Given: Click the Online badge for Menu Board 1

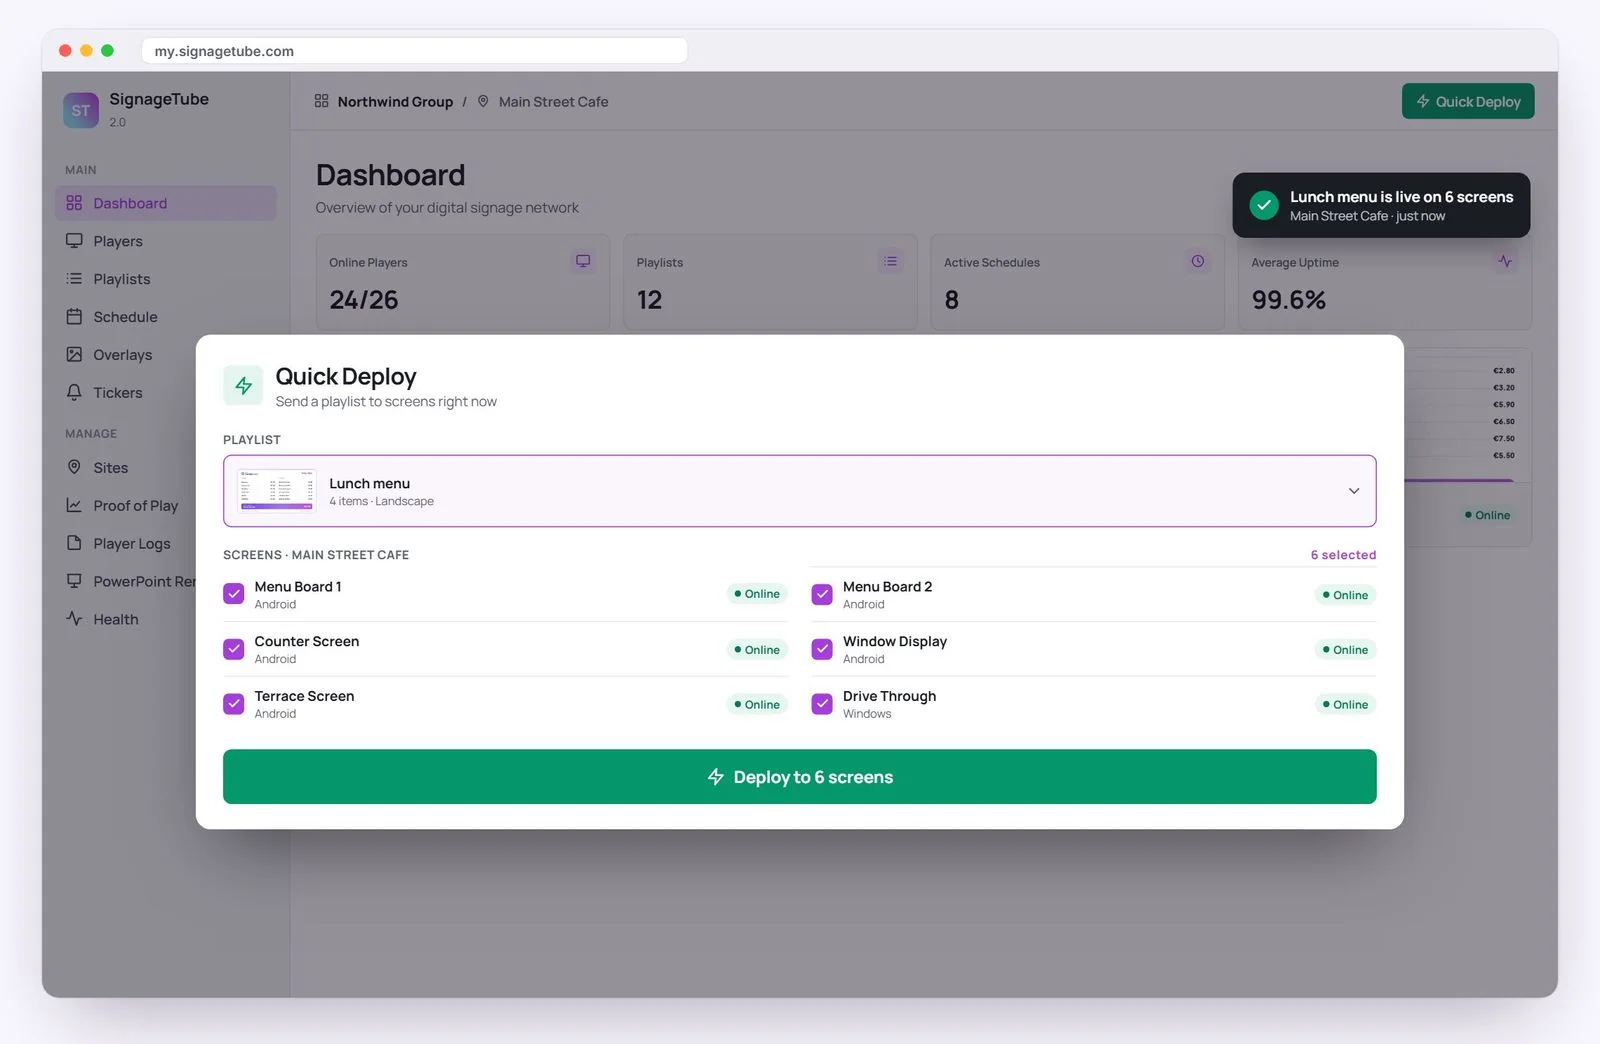Looking at the screenshot, I should coord(757,594).
